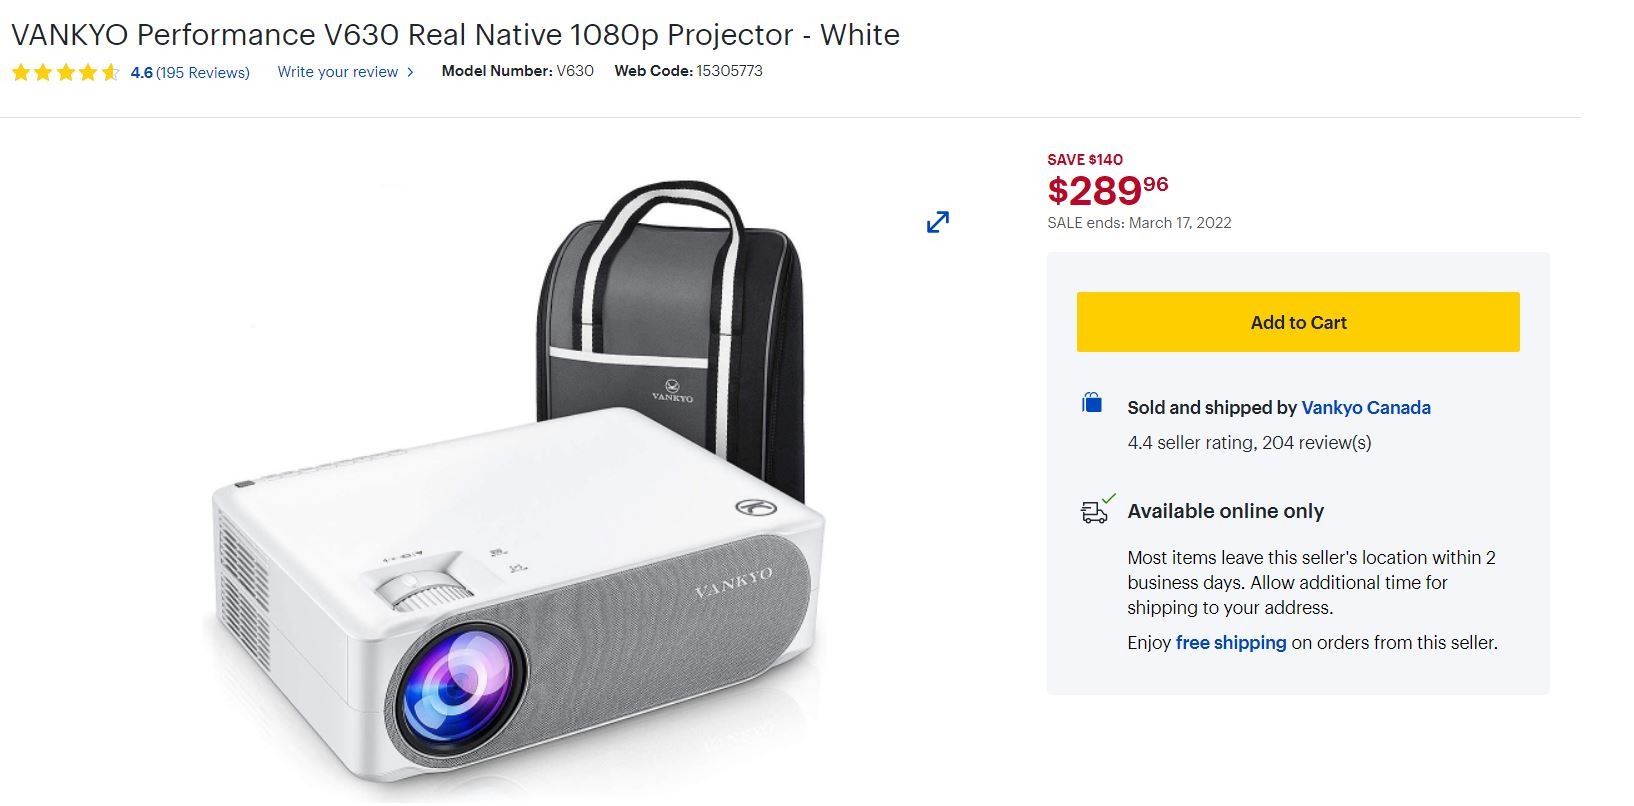
Task: Click the $289.96 sale price
Action: coord(1107,189)
